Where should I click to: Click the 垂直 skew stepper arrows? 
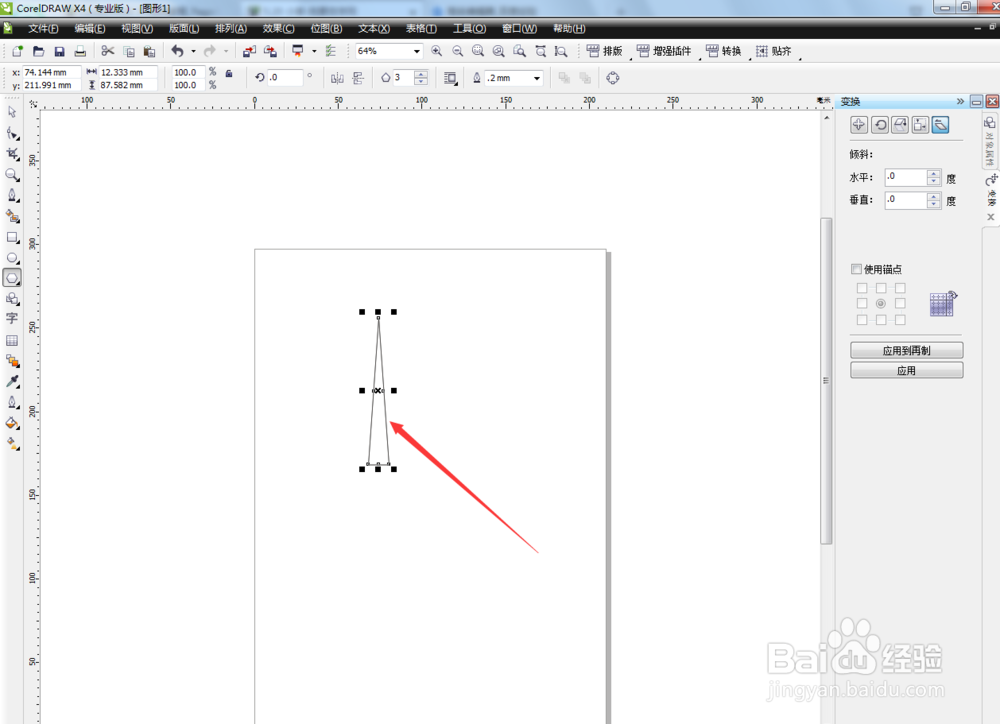[934, 200]
